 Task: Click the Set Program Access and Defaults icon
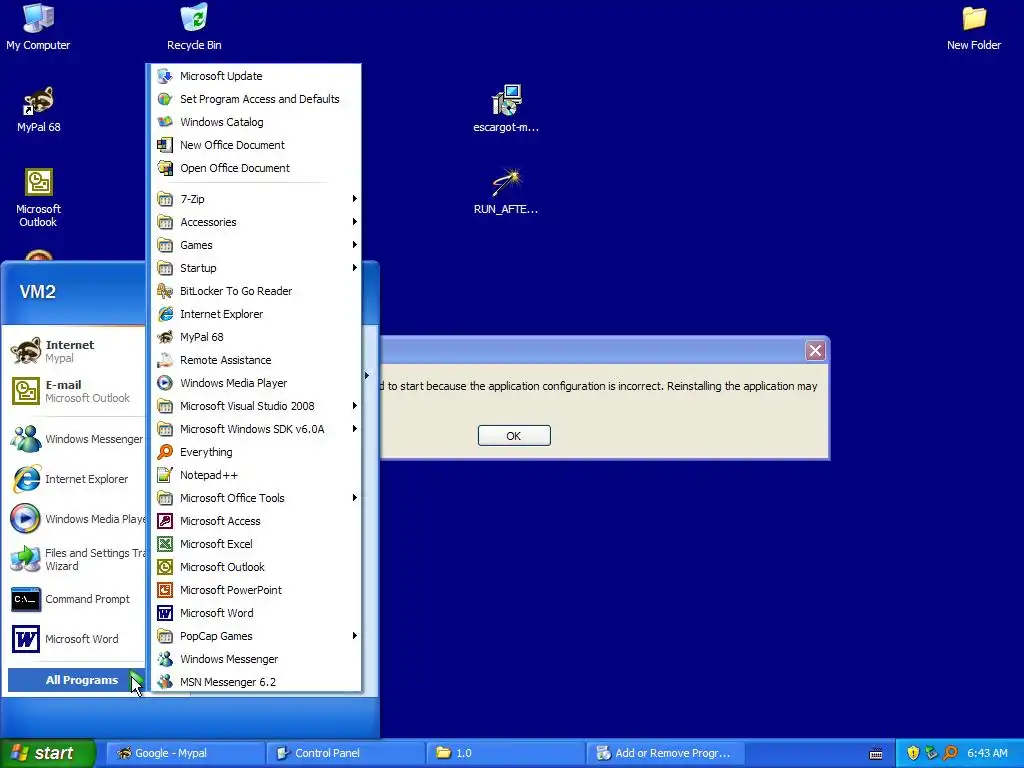pos(165,99)
